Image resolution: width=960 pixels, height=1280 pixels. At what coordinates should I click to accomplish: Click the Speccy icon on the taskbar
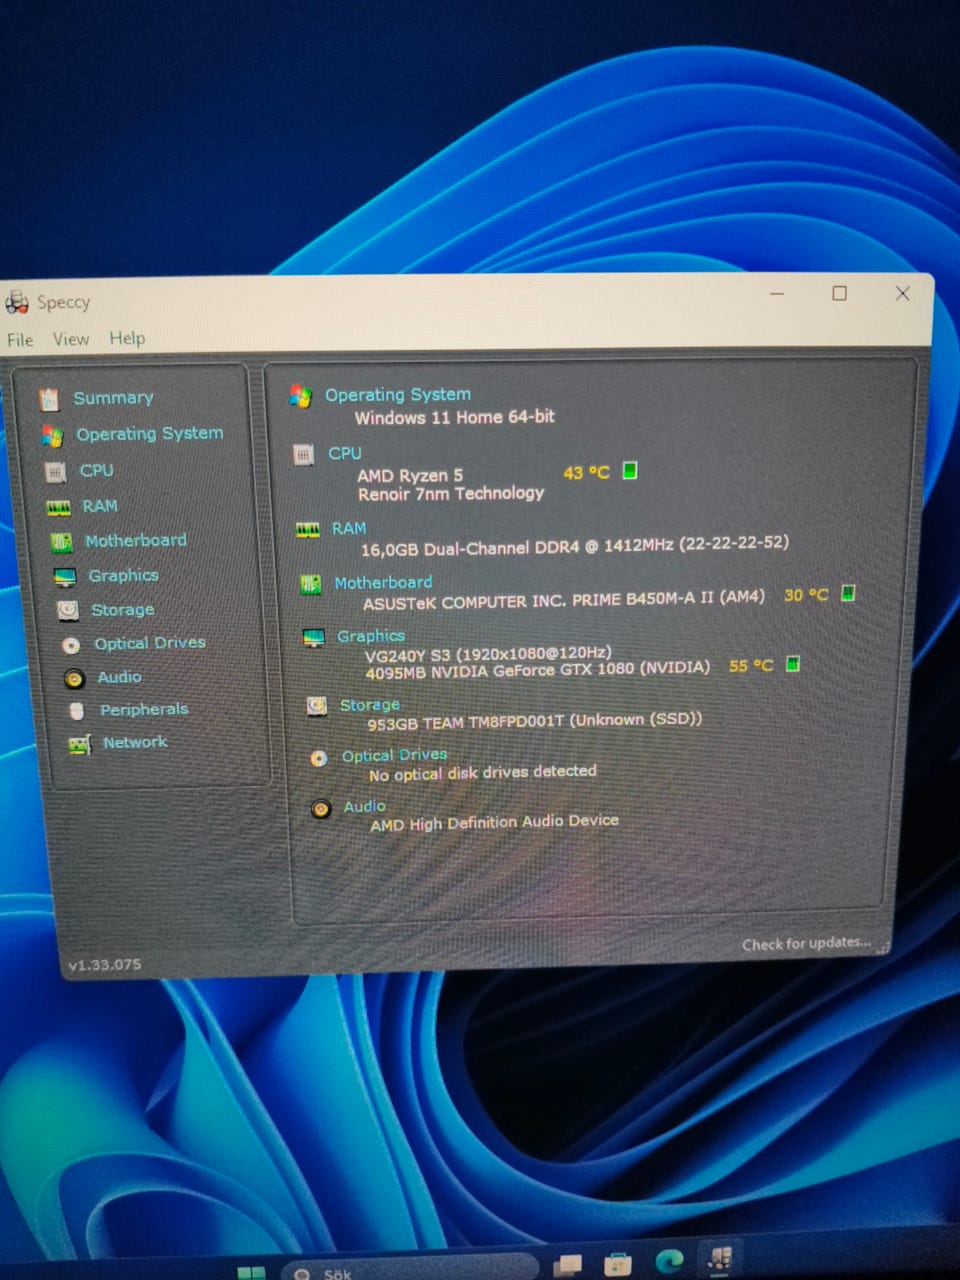pos(719,1259)
